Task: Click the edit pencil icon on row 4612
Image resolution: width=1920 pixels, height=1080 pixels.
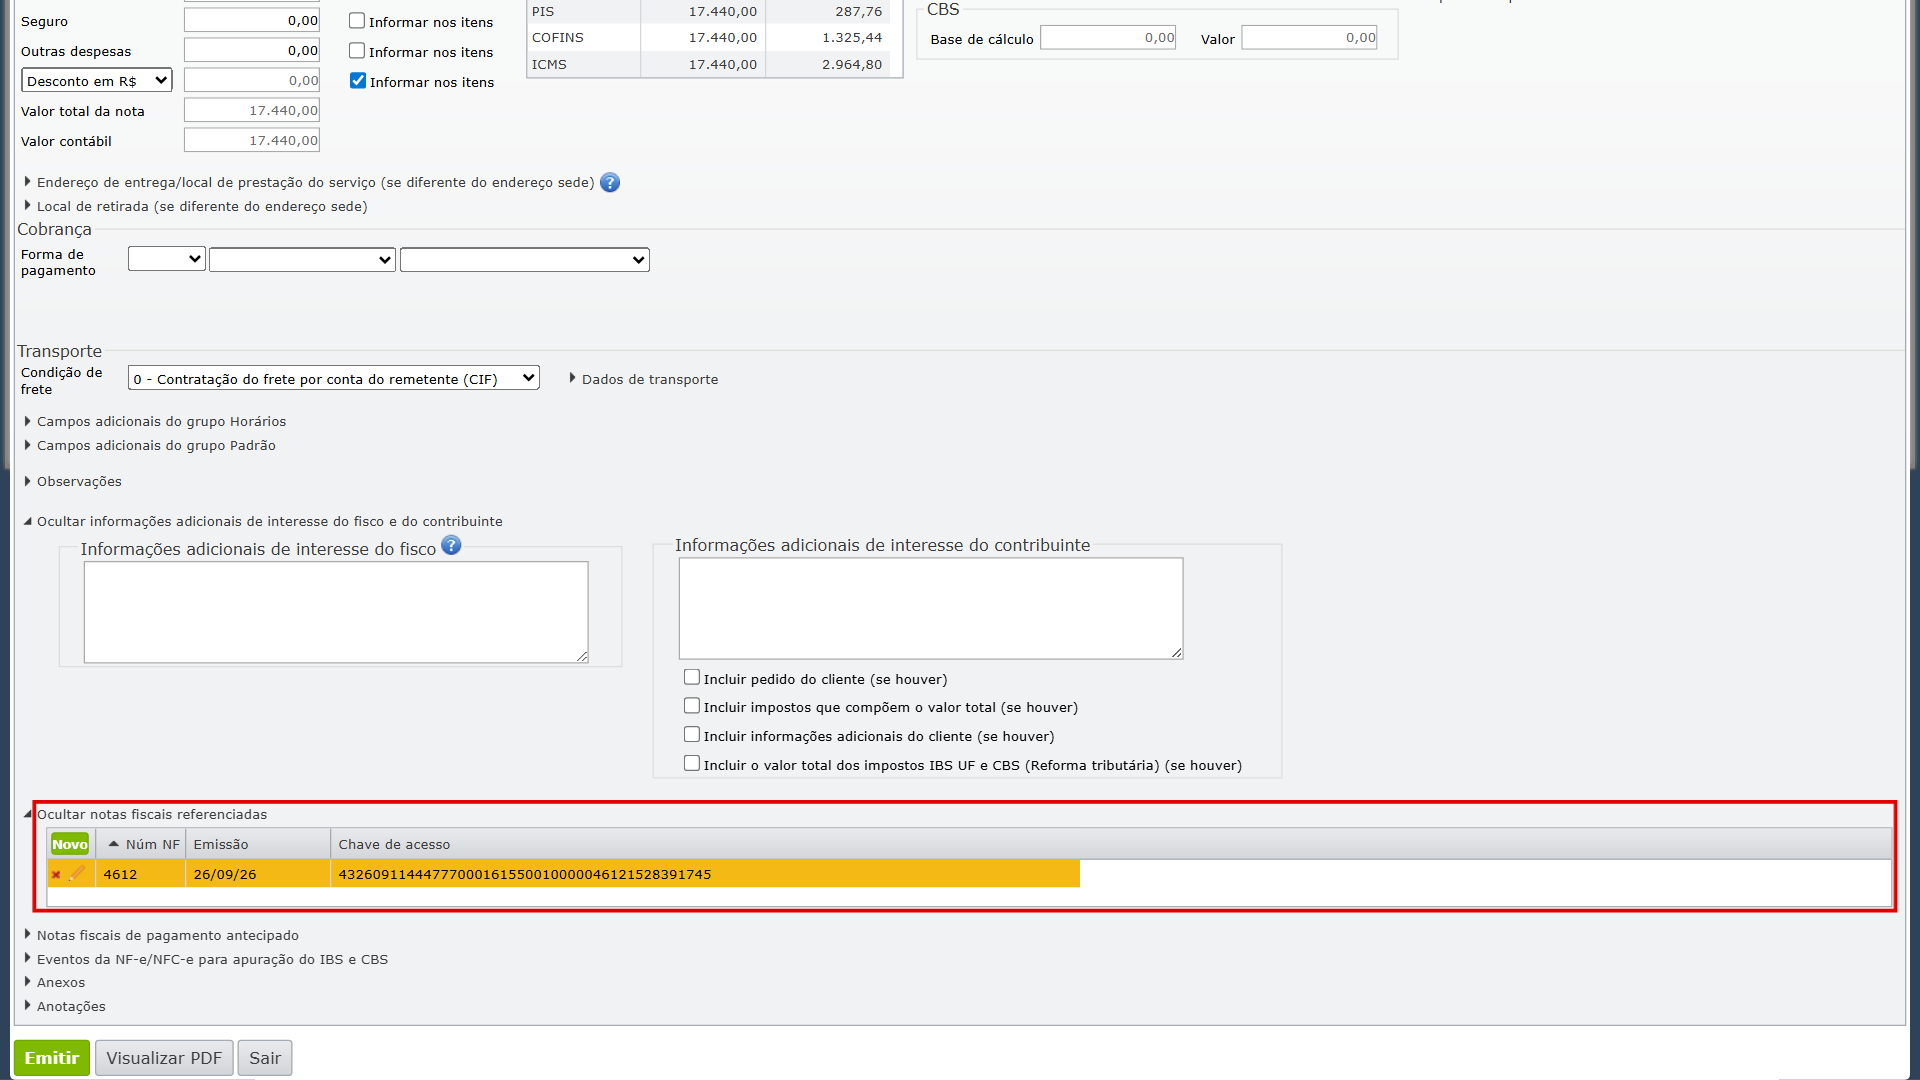Action: (x=77, y=873)
